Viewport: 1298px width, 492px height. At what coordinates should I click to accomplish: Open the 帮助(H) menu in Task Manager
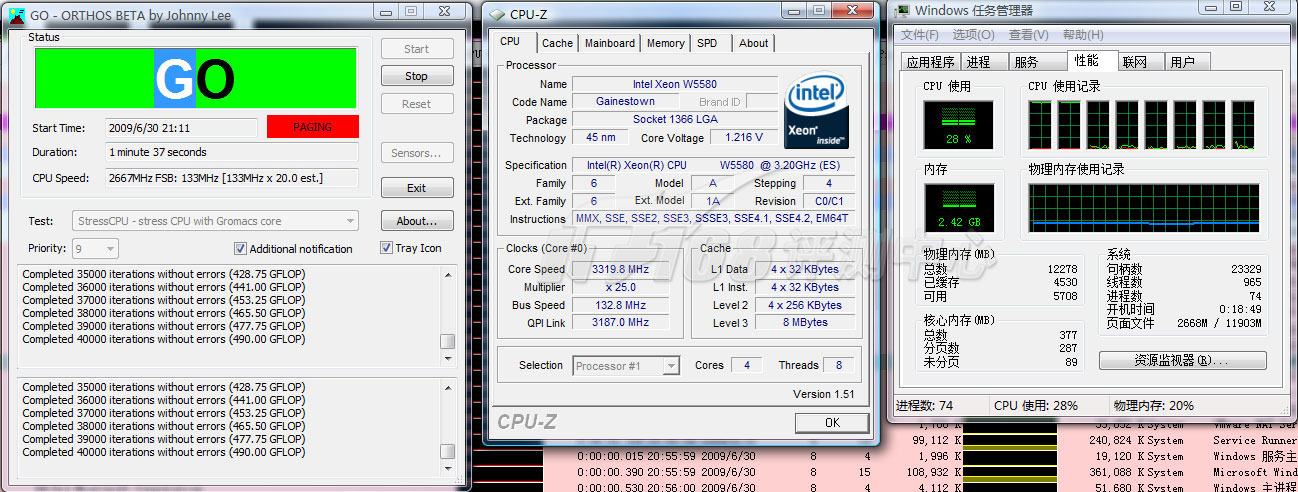tap(1083, 35)
